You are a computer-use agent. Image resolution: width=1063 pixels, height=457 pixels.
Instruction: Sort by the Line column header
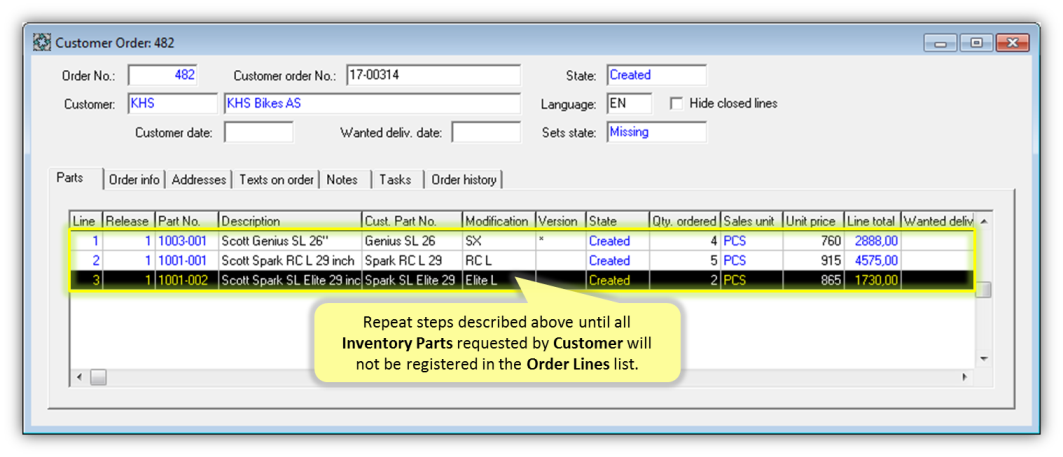pos(86,221)
